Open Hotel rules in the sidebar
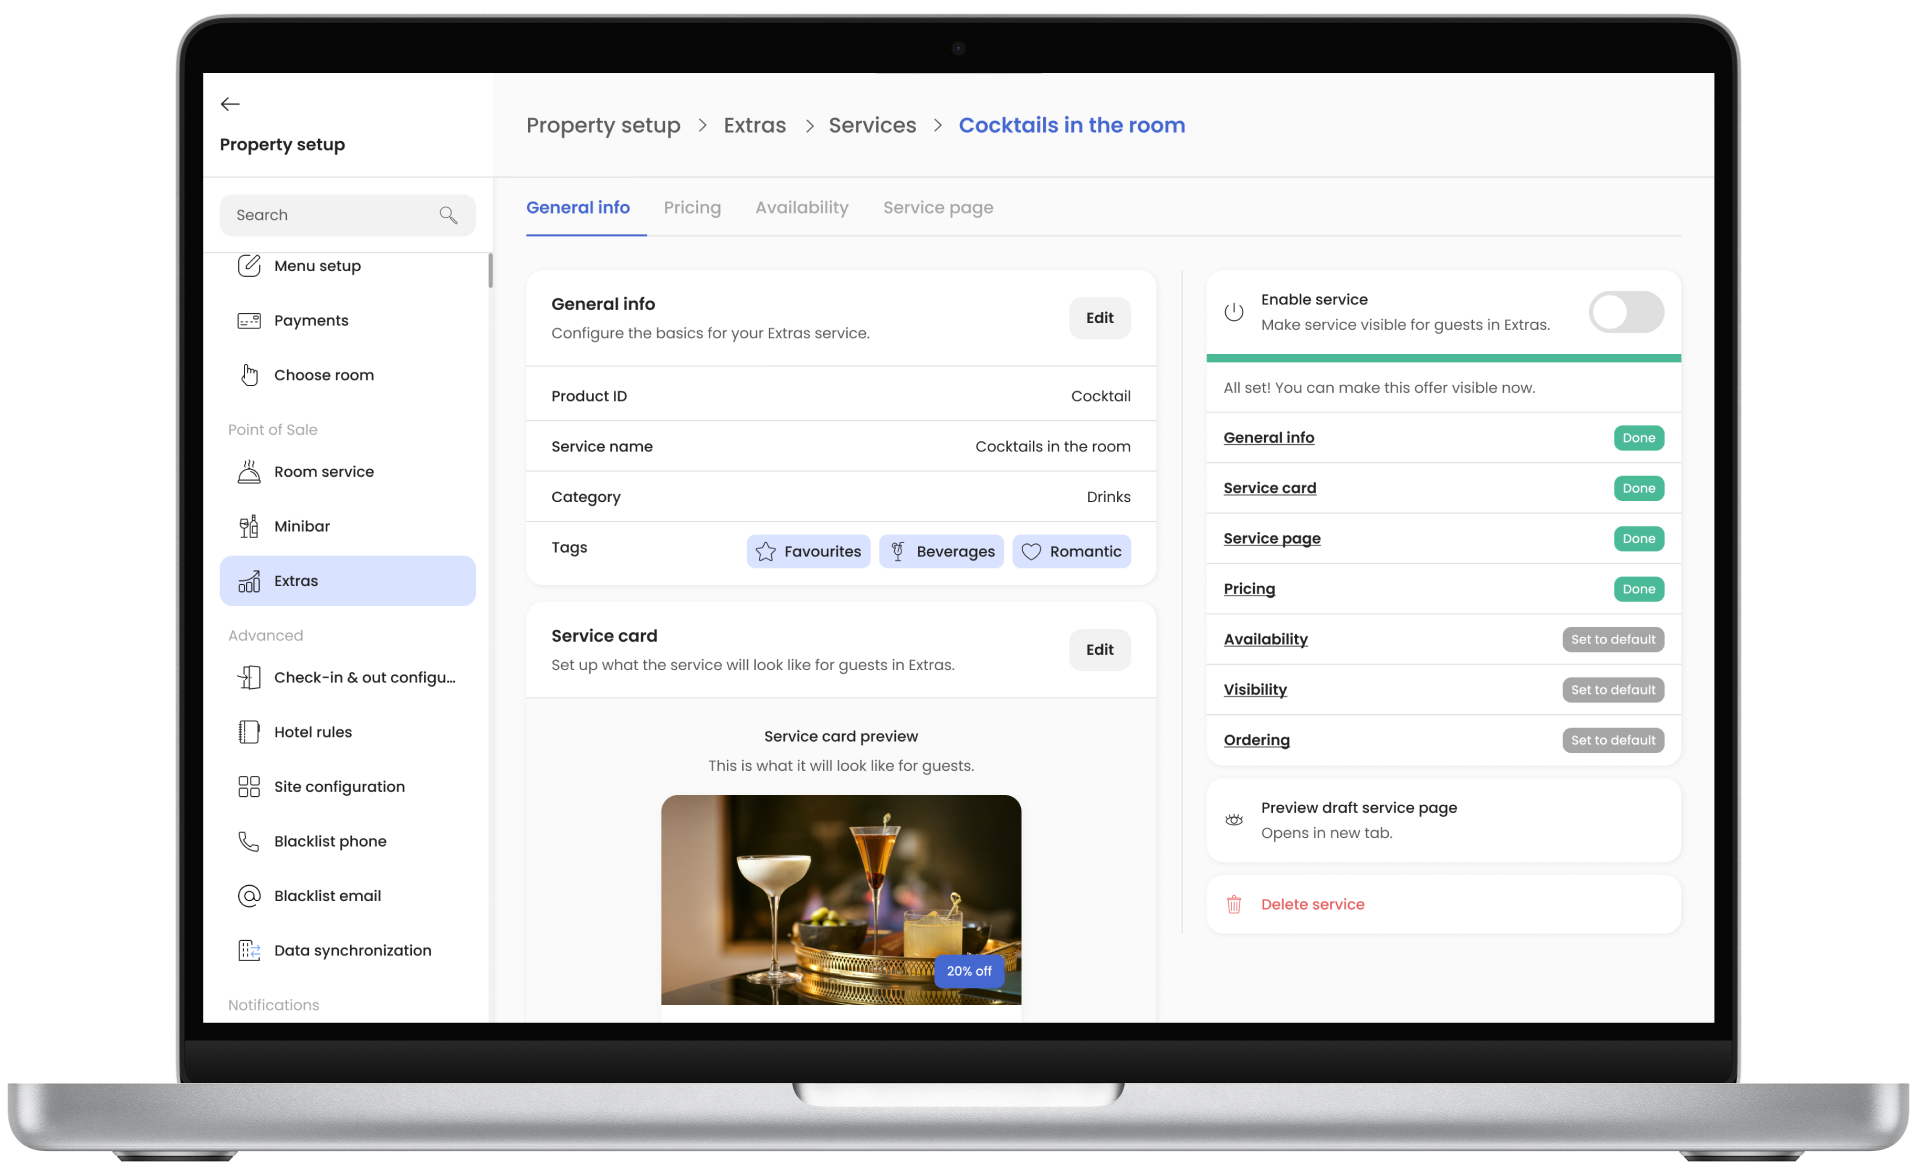 click(314, 732)
